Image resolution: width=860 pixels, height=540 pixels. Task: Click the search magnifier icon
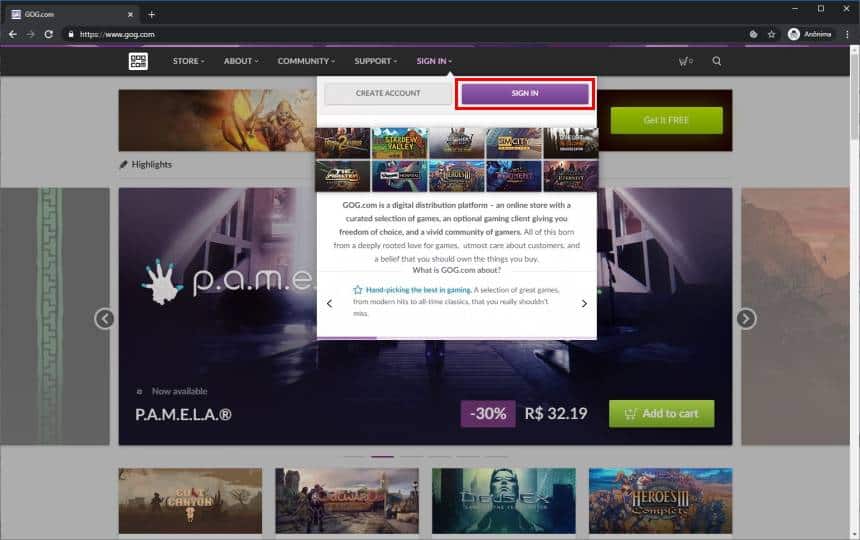click(x=716, y=61)
